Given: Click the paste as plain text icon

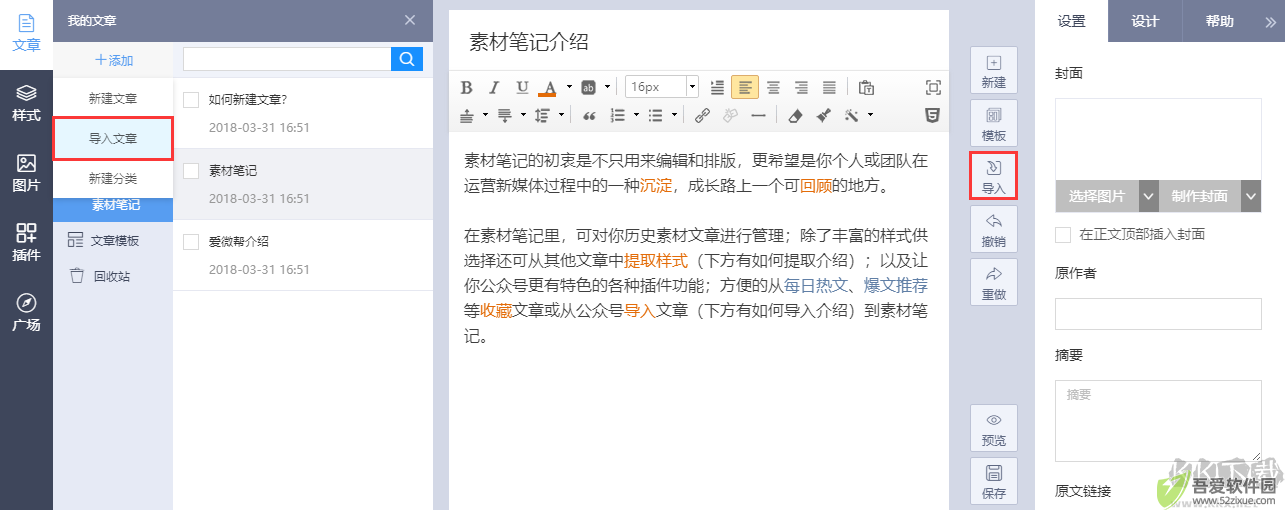Looking at the screenshot, I should tap(866, 87).
